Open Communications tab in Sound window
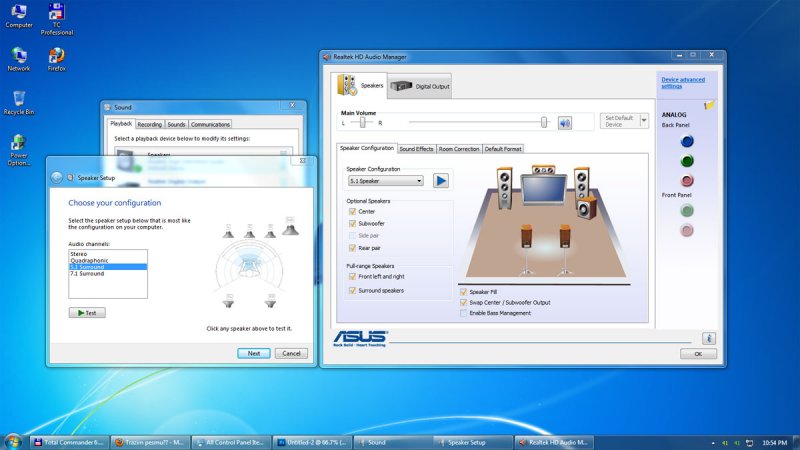The width and height of the screenshot is (800, 450). 210,124
